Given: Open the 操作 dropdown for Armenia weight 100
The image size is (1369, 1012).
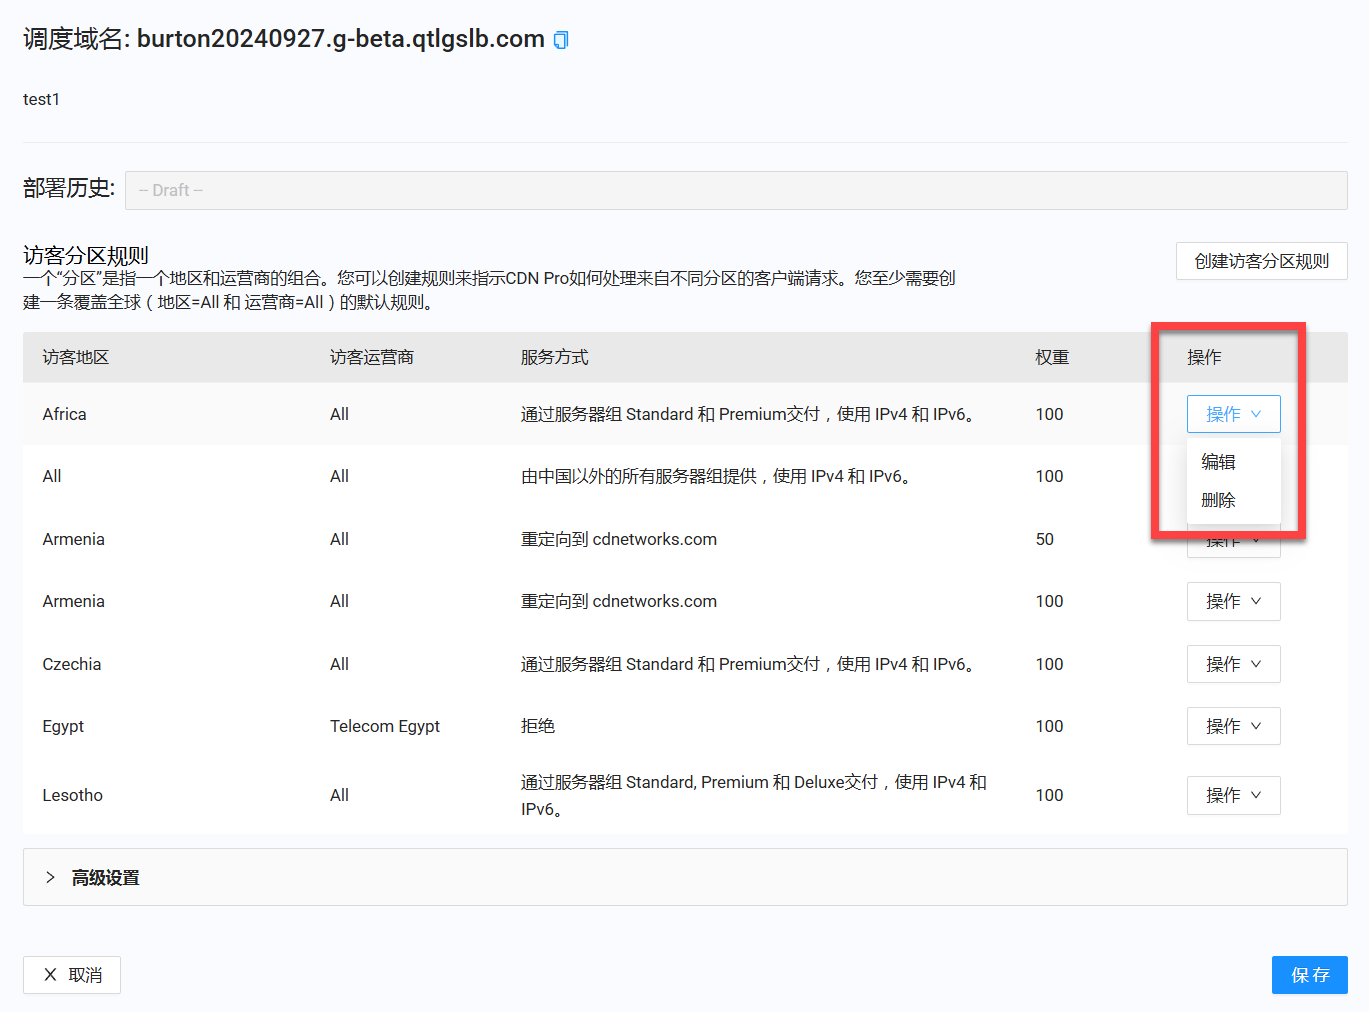Looking at the screenshot, I should (x=1233, y=601).
